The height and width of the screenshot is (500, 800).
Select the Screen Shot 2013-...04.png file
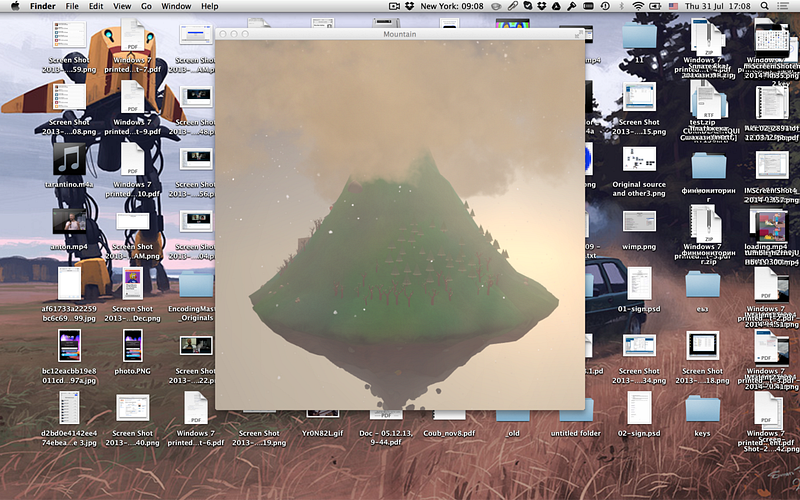[195, 221]
